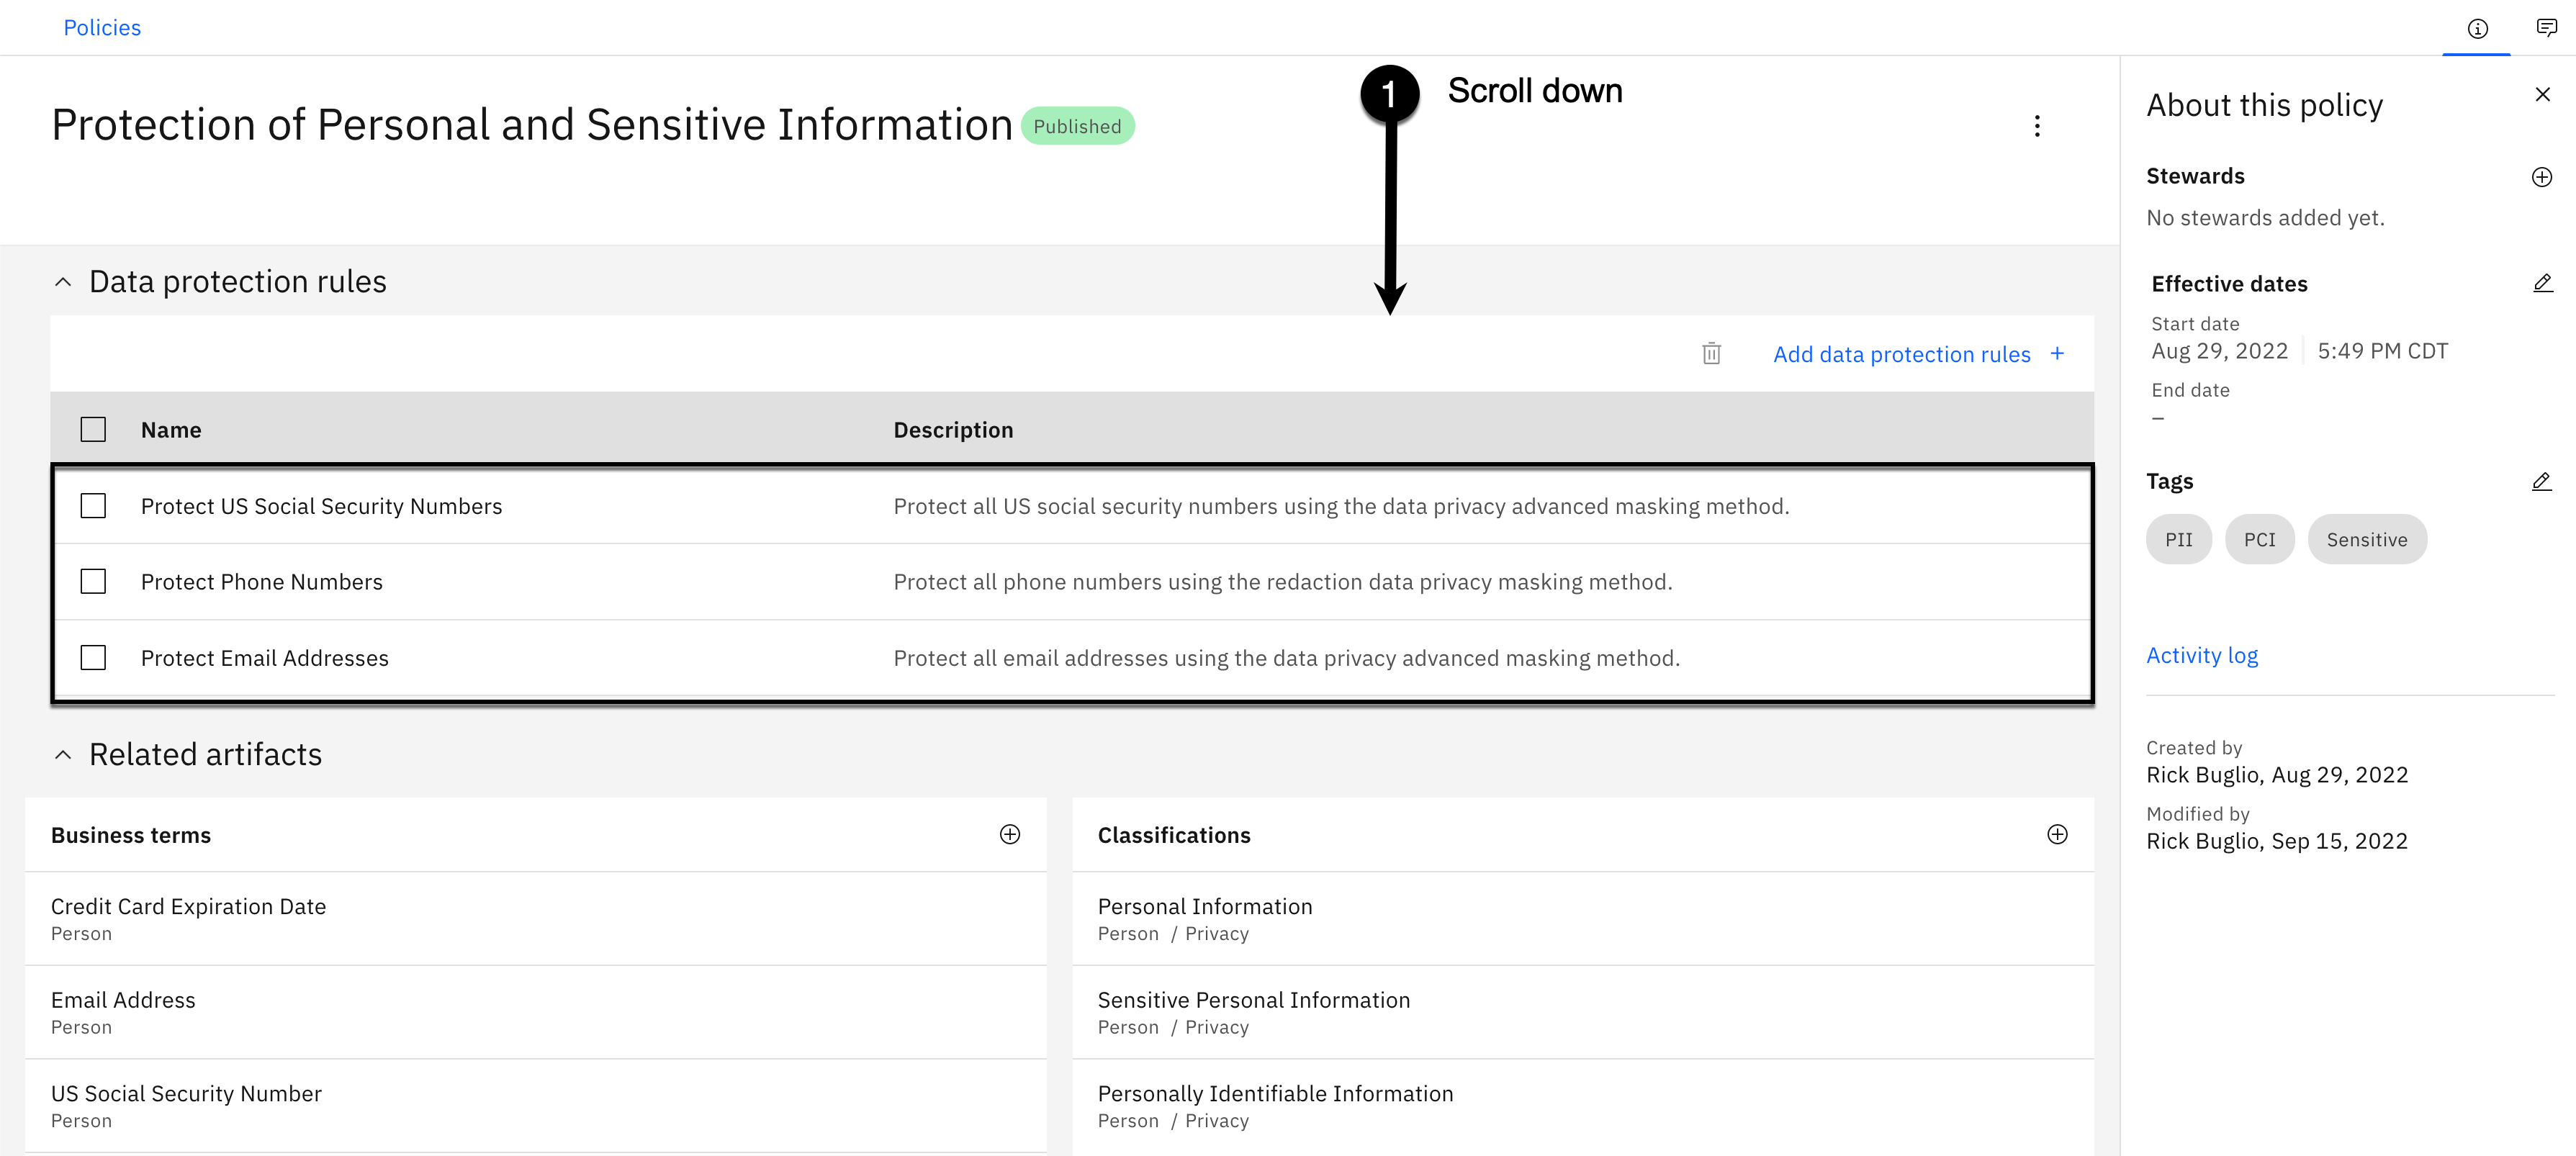This screenshot has width=2576, height=1156.
Task: Tick the Protect Email Addresses checkbox
Action: 93,658
